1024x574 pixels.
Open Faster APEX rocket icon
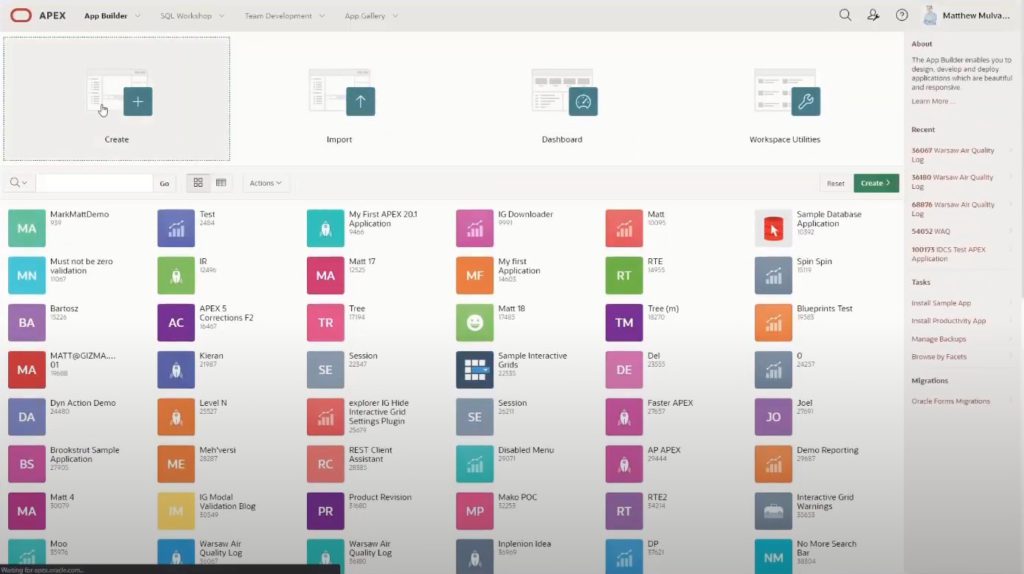[624, 417]
